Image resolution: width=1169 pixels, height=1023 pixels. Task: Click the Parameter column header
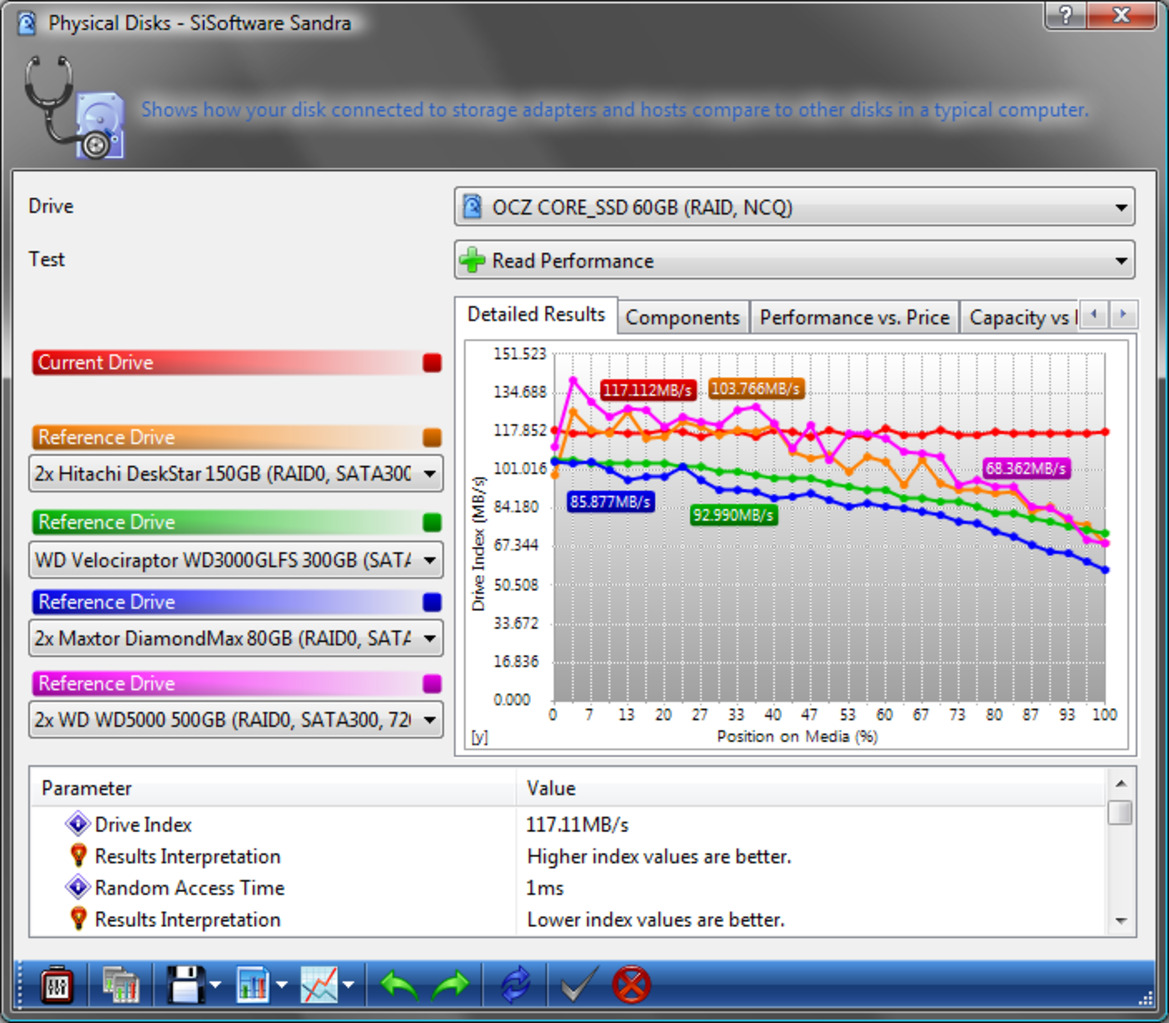point(273,788)
